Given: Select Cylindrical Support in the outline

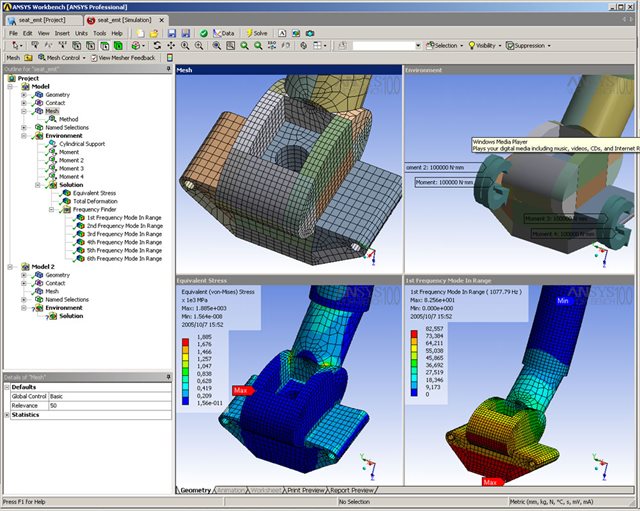Looking at the screenshot, I should pyautogui.click(x=82, y=144).
